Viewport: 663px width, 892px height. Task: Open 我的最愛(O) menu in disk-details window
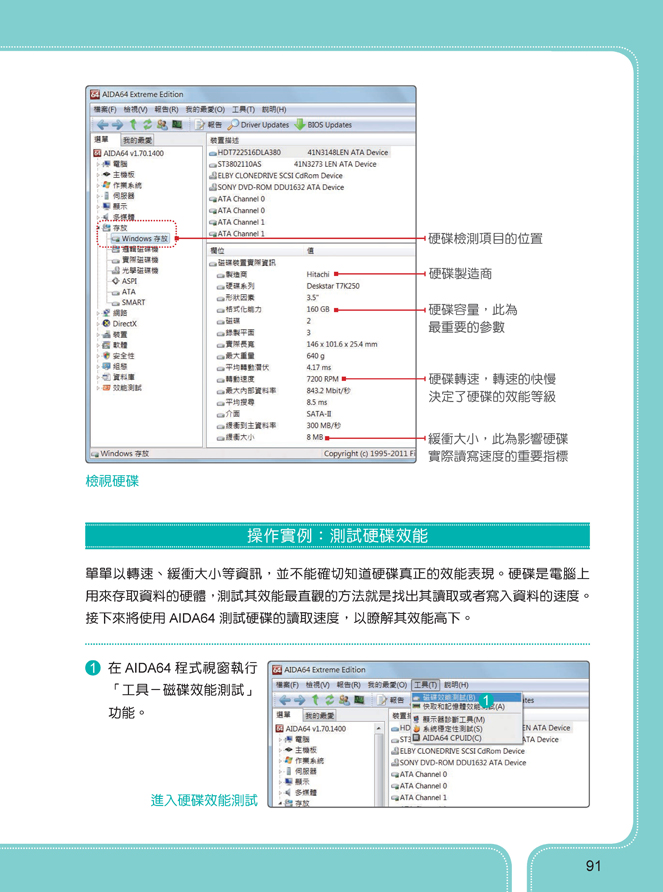click(x=205, y=109)
